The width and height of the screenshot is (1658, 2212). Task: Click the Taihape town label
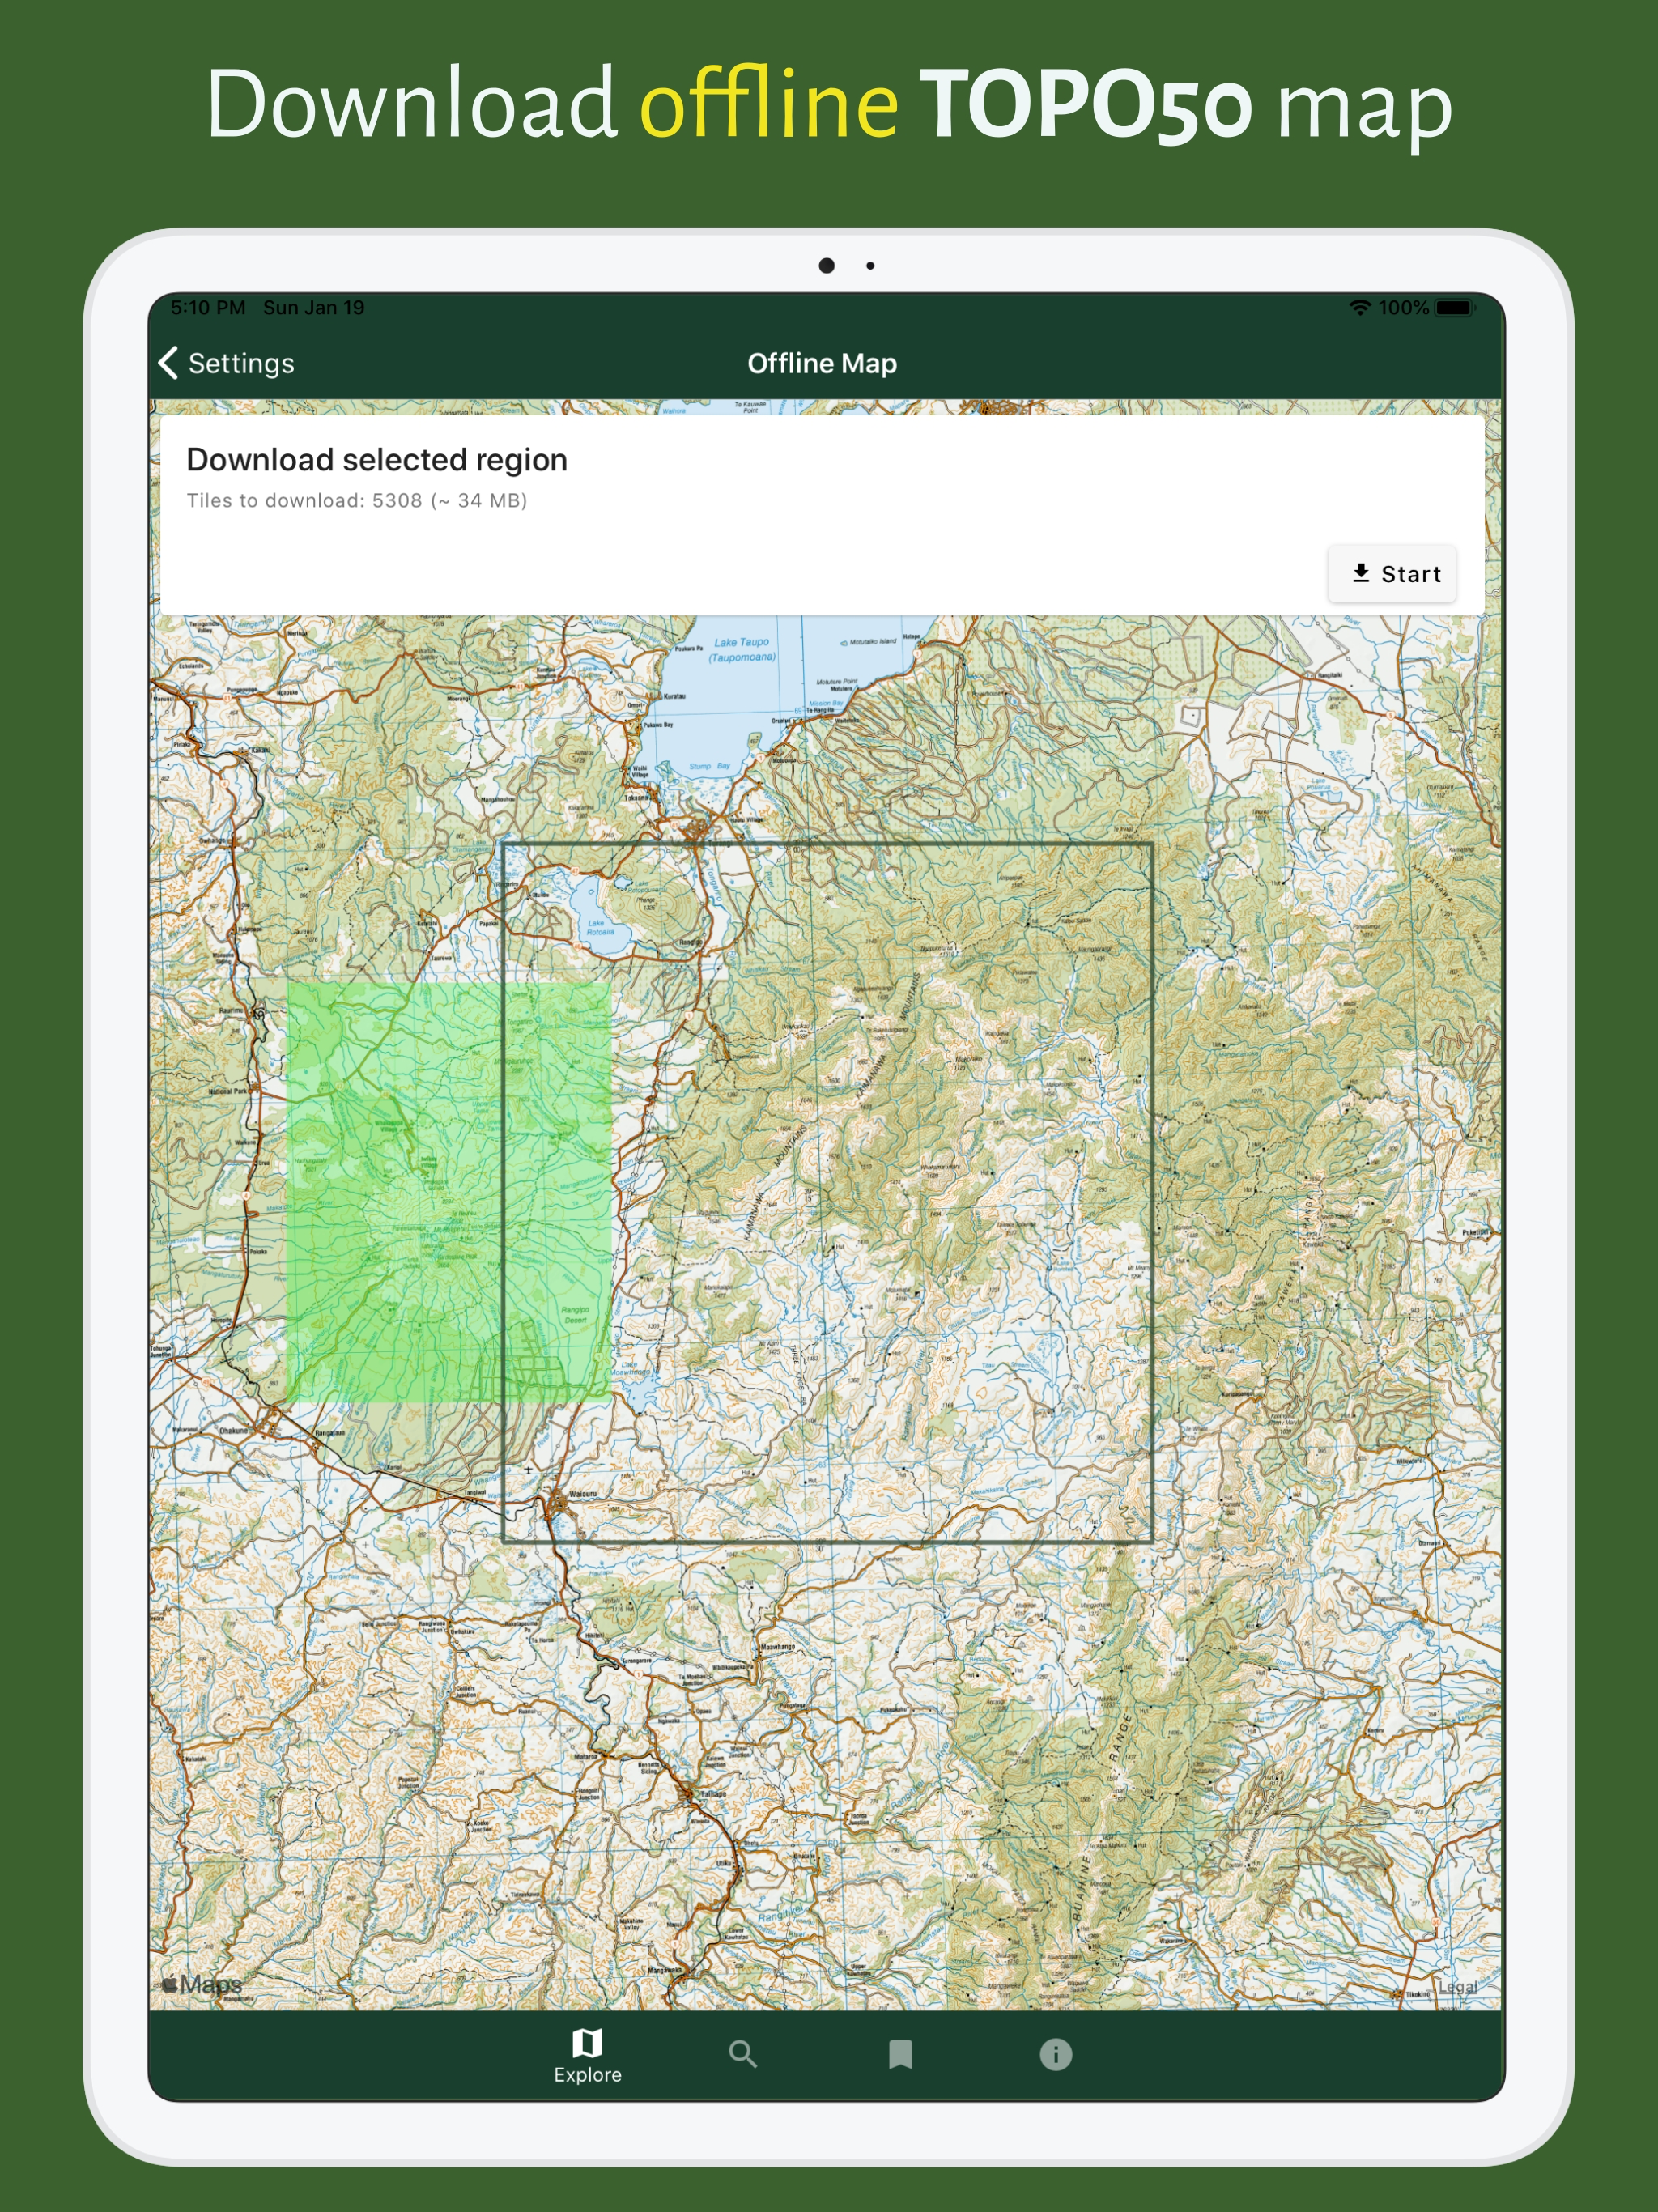coord(713,1794)
